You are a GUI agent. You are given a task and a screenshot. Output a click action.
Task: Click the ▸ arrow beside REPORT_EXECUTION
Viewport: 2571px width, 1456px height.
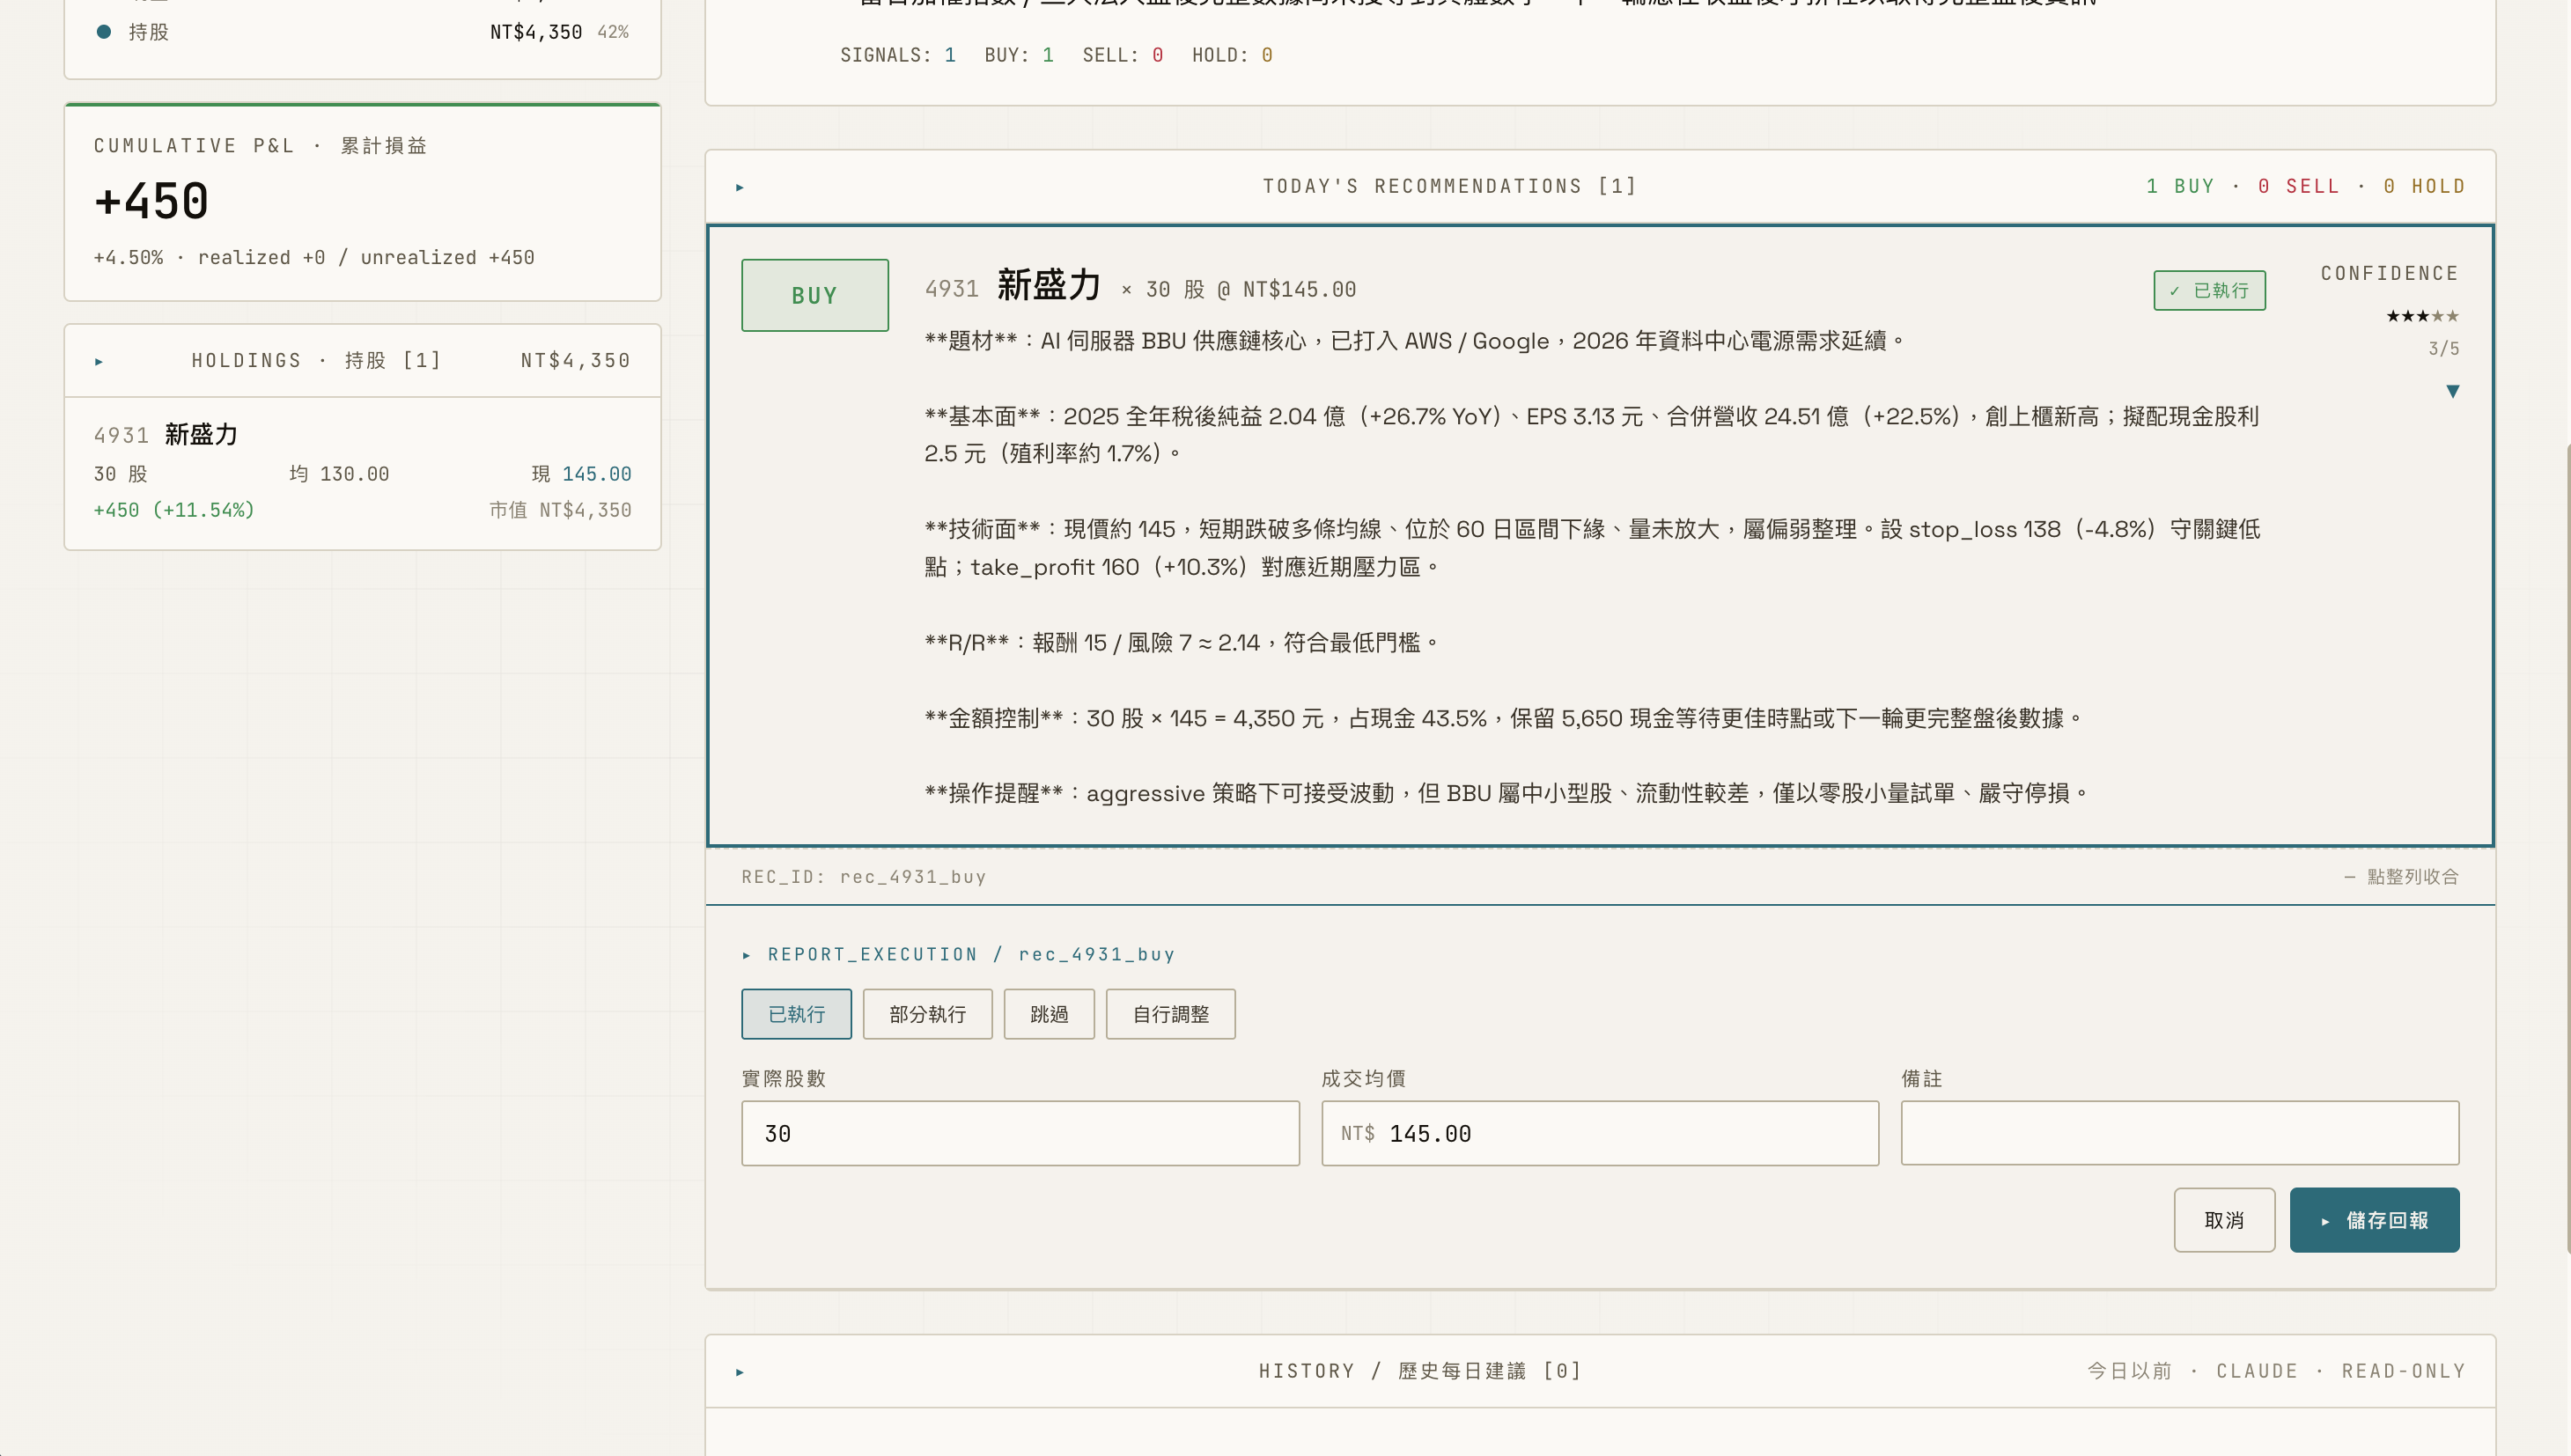746,954
